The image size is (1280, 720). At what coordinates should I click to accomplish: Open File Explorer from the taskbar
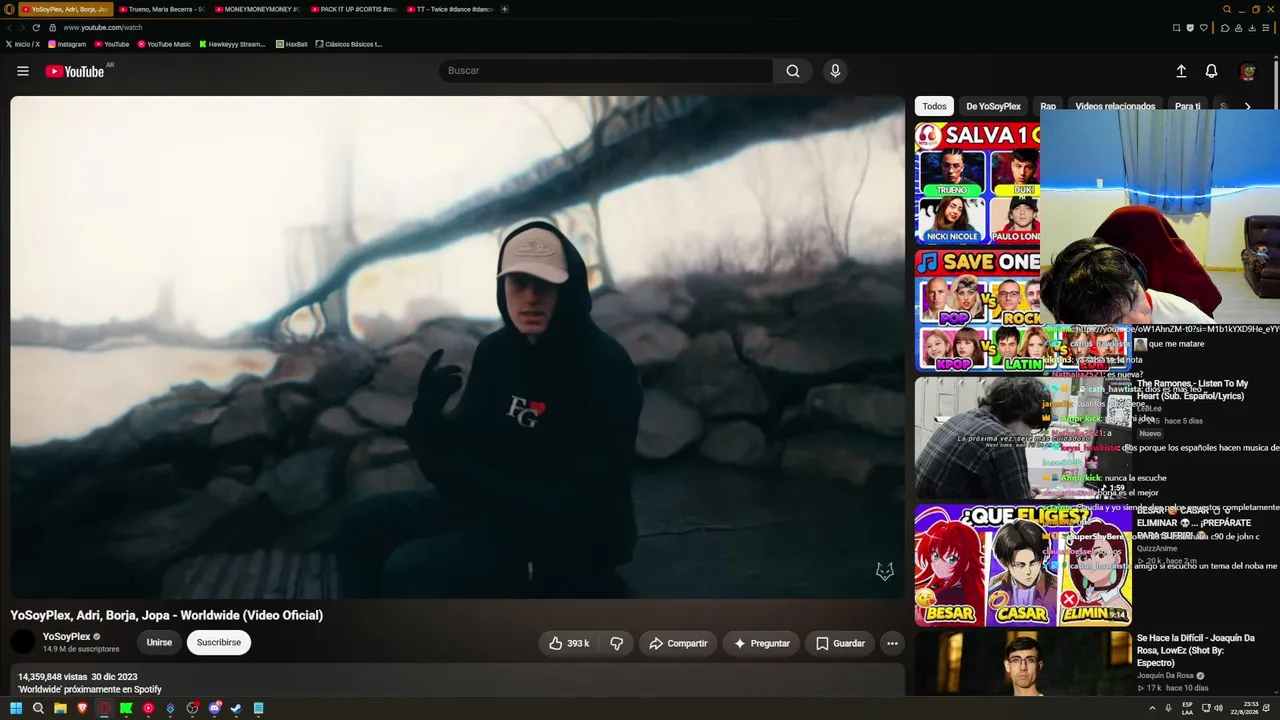point(60,708)
